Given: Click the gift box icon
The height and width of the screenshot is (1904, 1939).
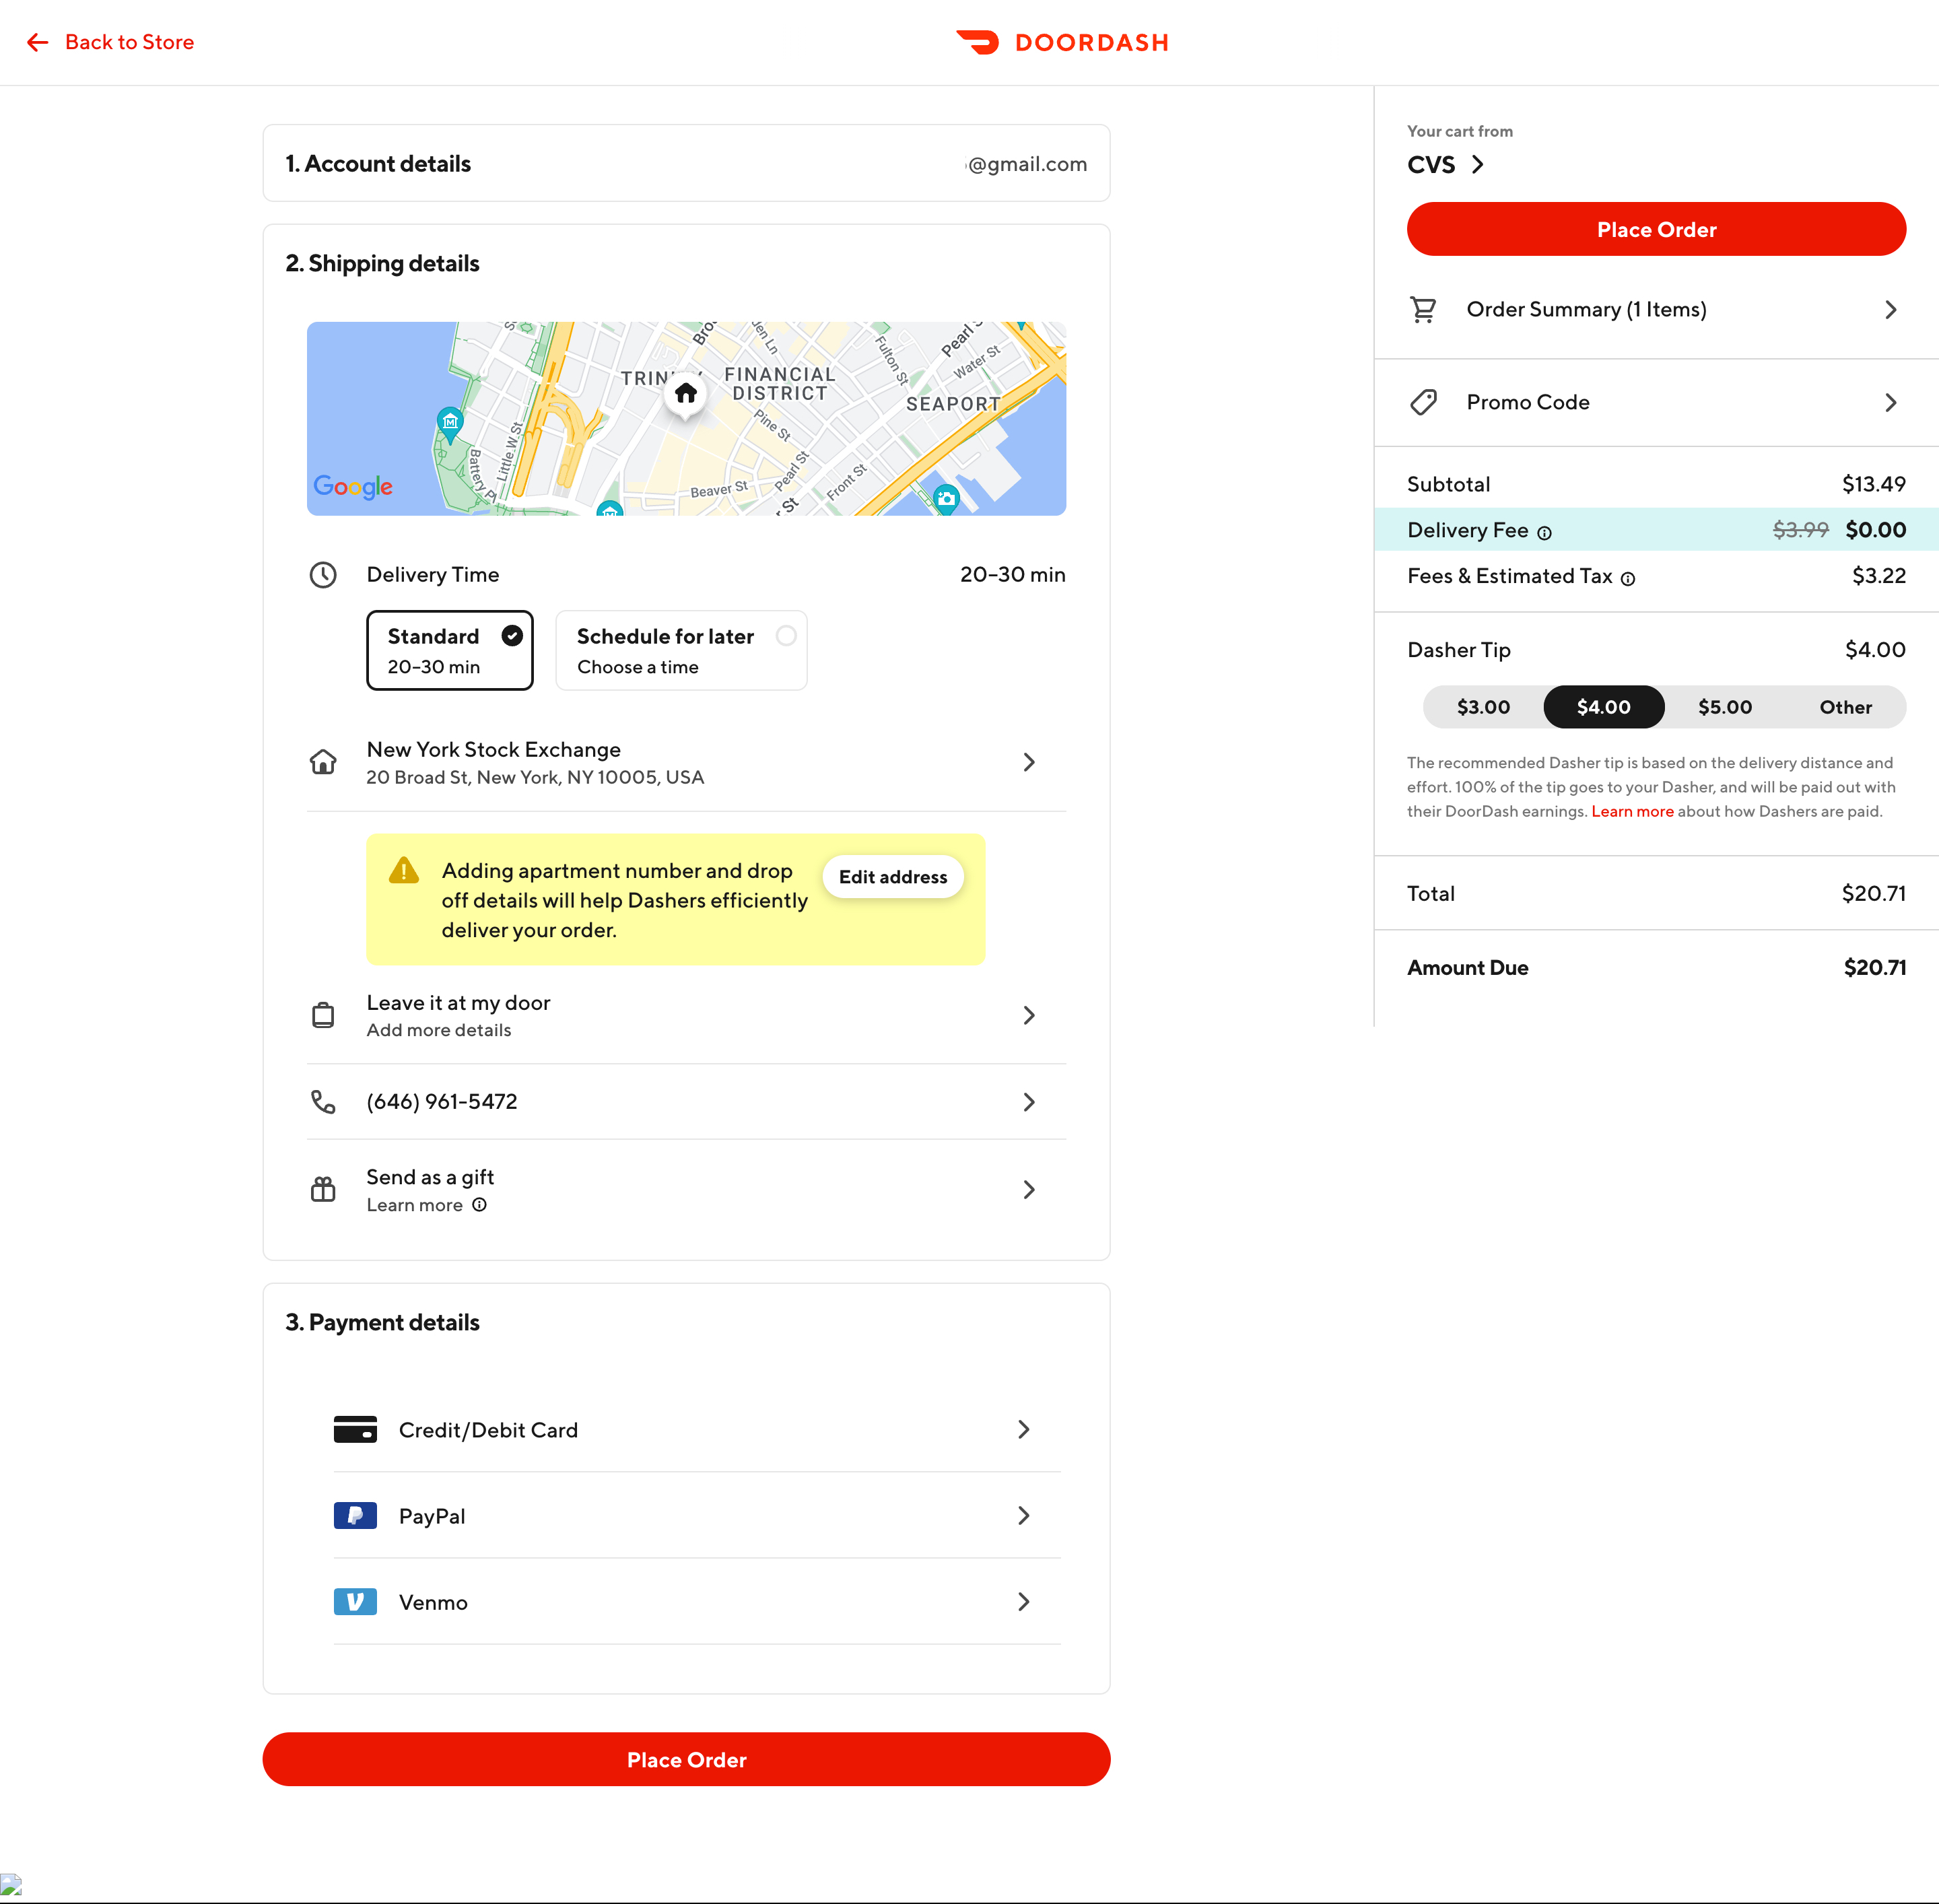Looking at the screenshot, I should [x=323, y=1189].
